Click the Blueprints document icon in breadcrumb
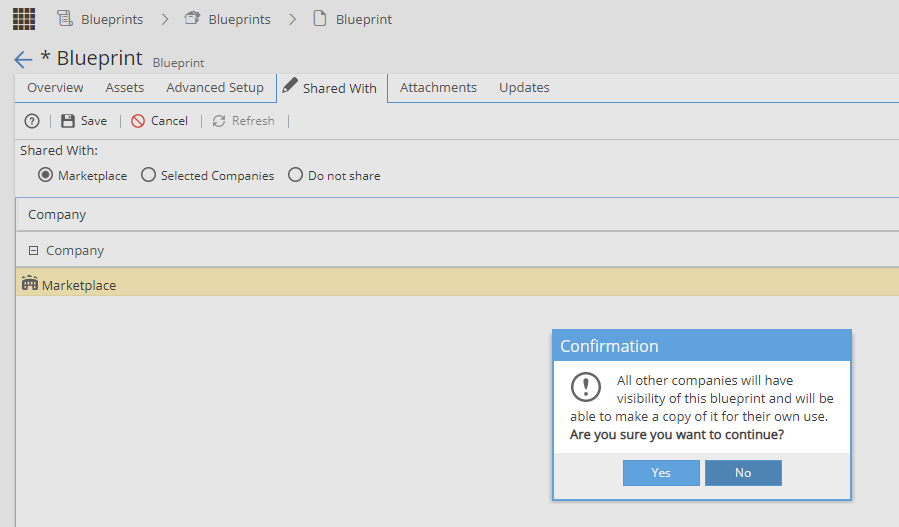 [65, 19]
